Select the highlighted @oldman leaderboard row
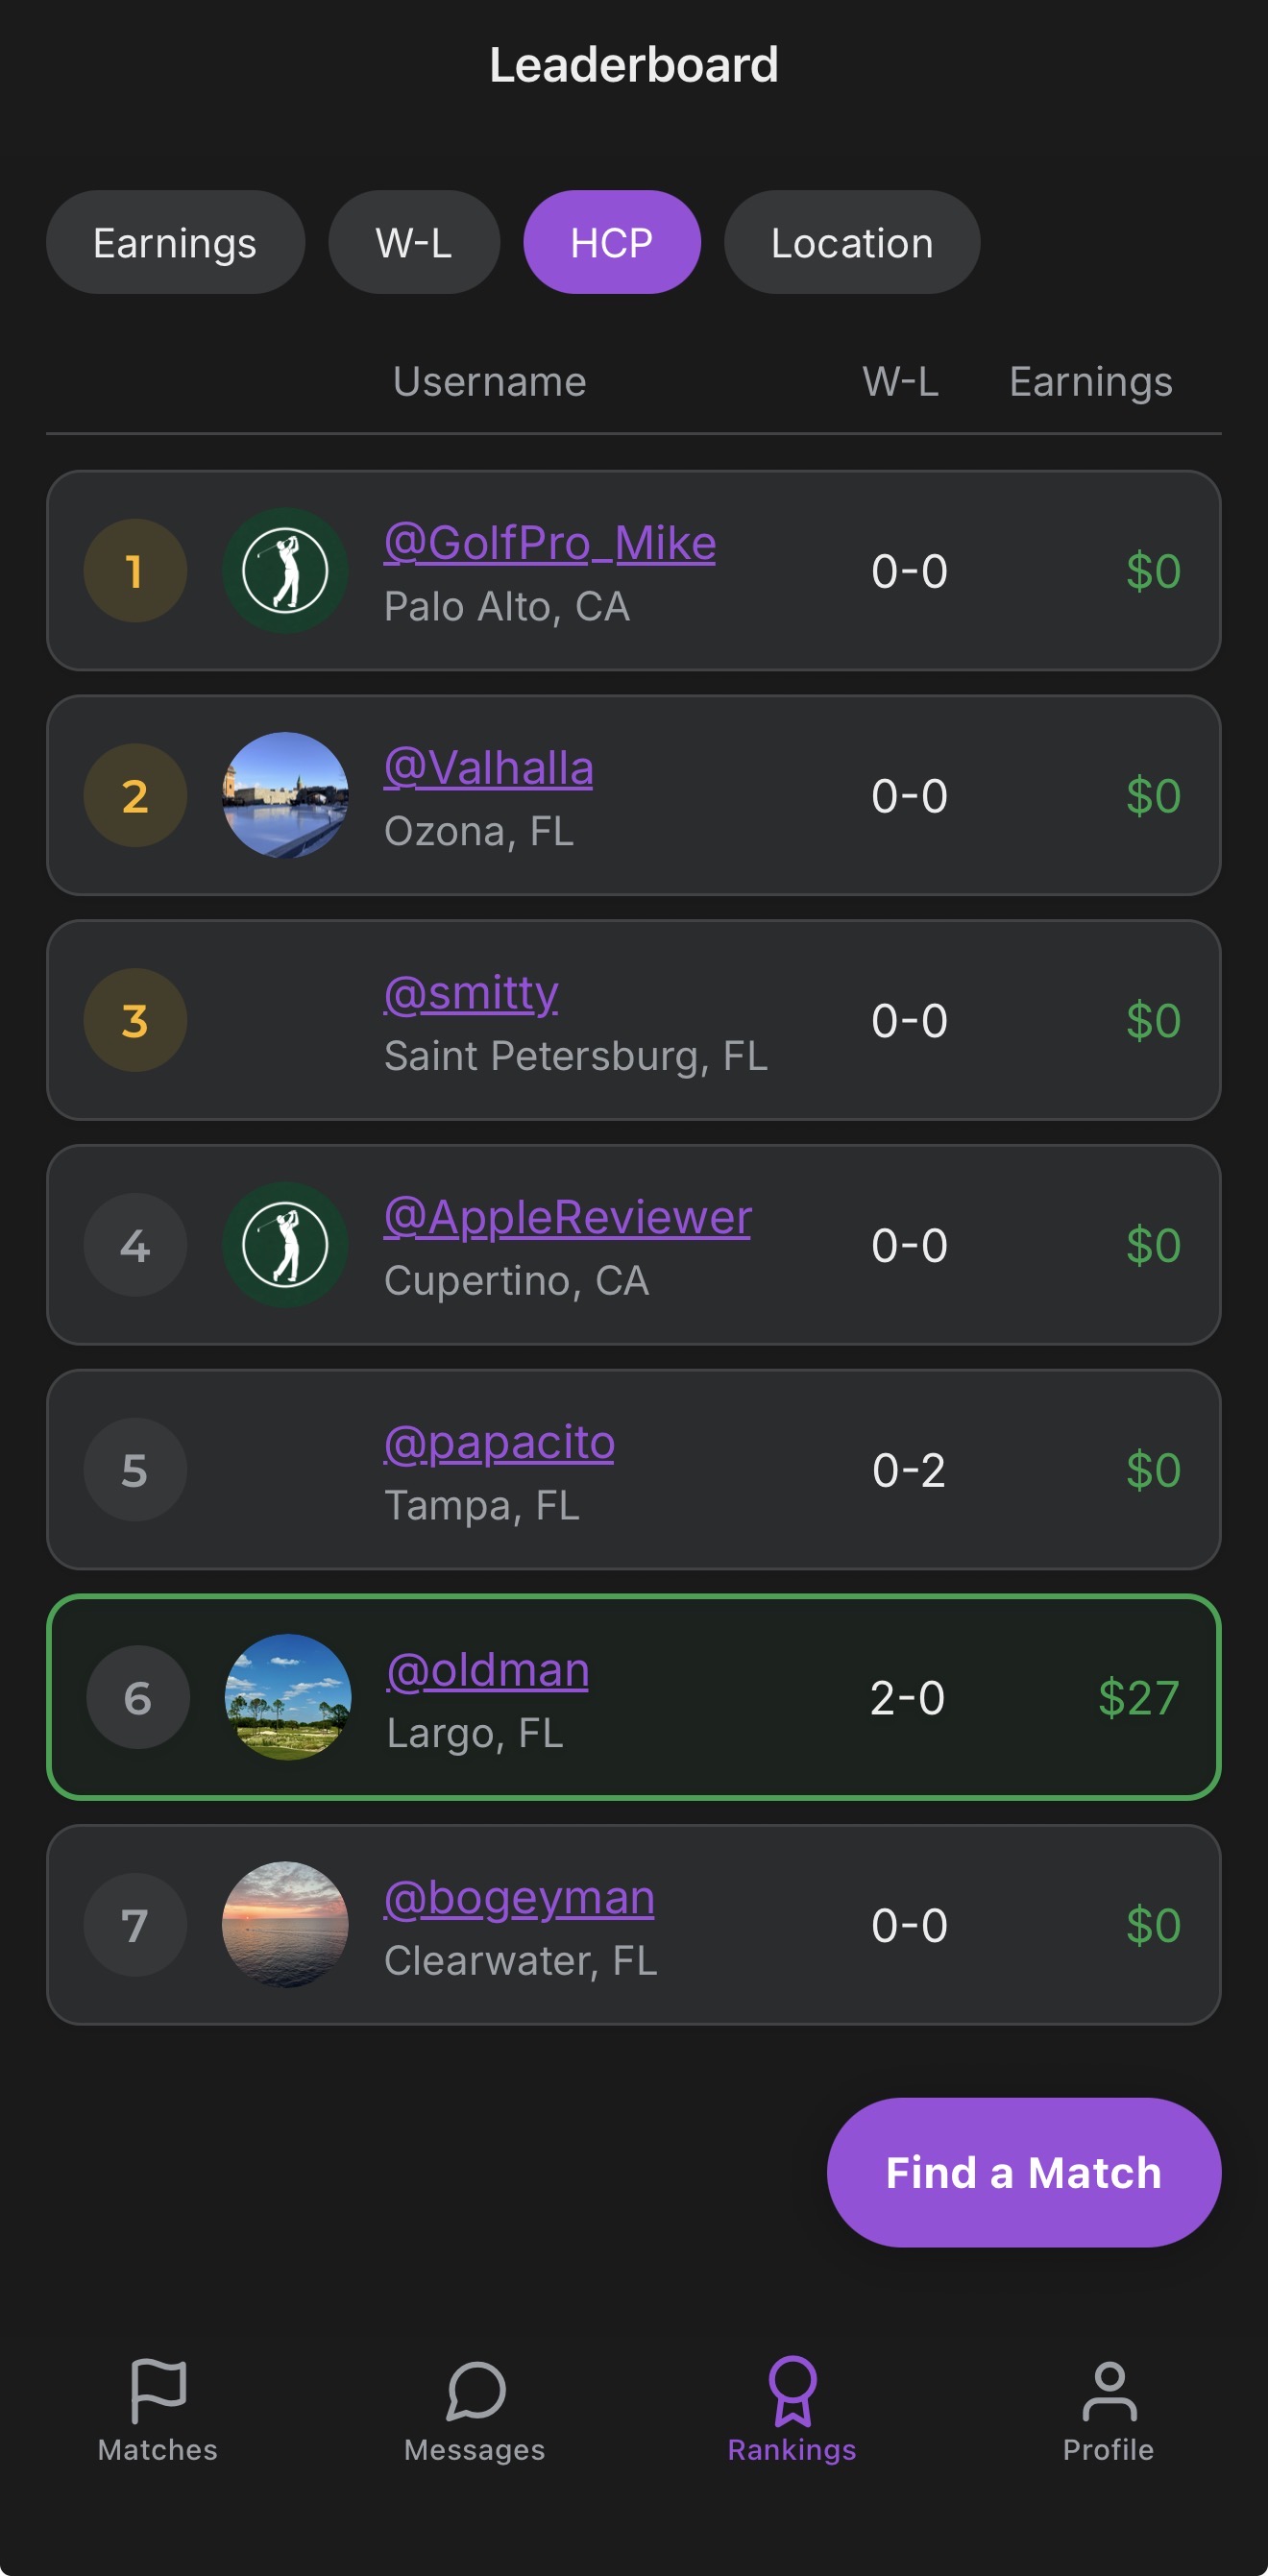 634,1697
